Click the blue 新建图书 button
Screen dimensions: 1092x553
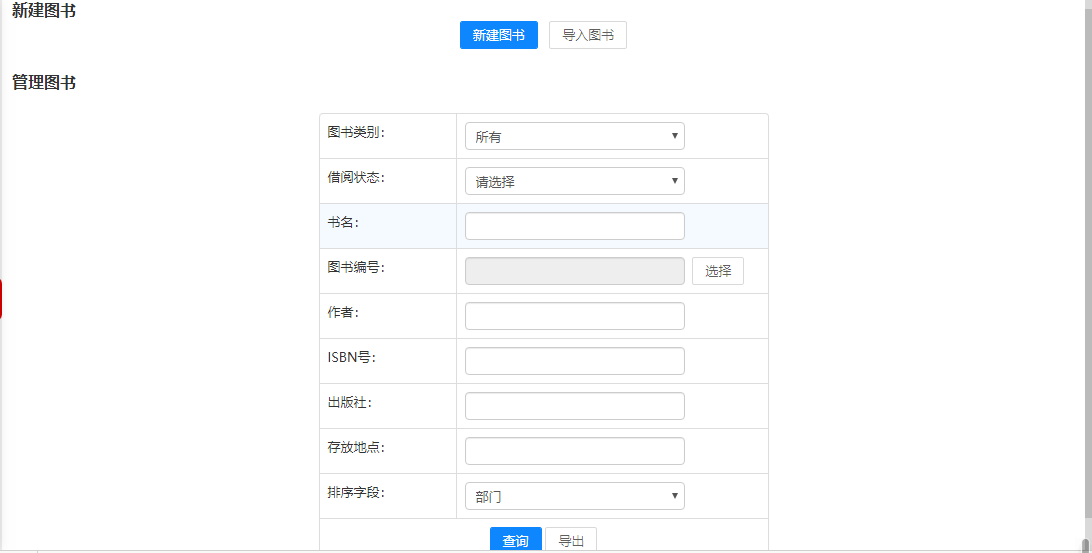tap(498, 35)
